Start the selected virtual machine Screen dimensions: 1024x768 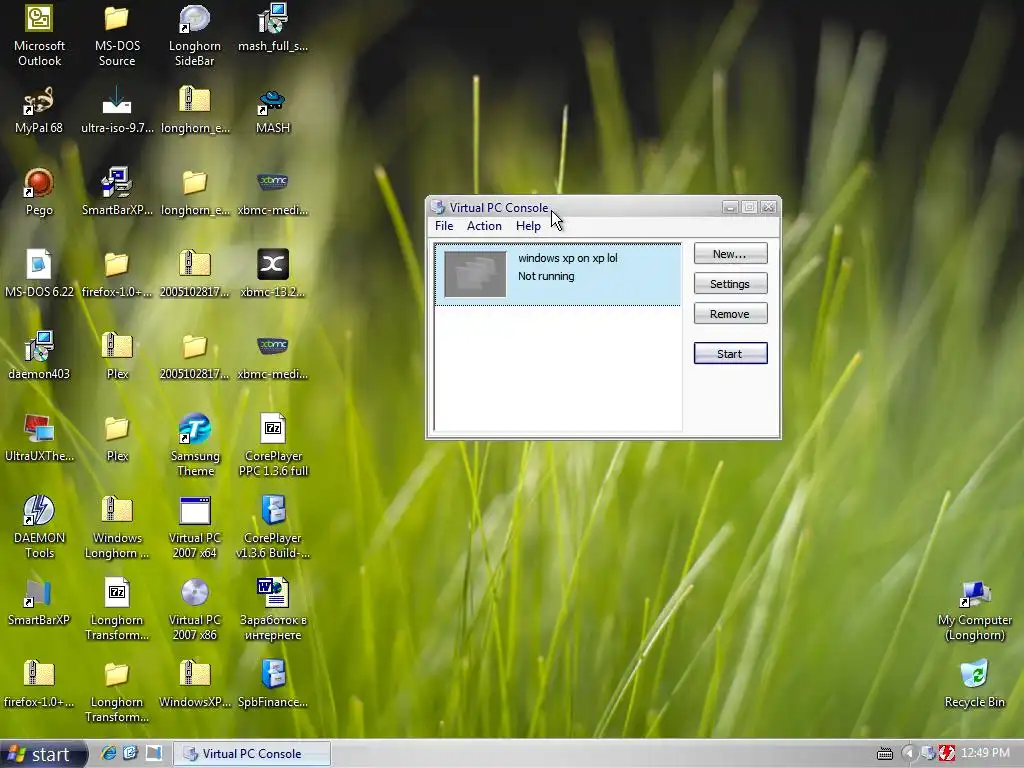pos(730,353)
